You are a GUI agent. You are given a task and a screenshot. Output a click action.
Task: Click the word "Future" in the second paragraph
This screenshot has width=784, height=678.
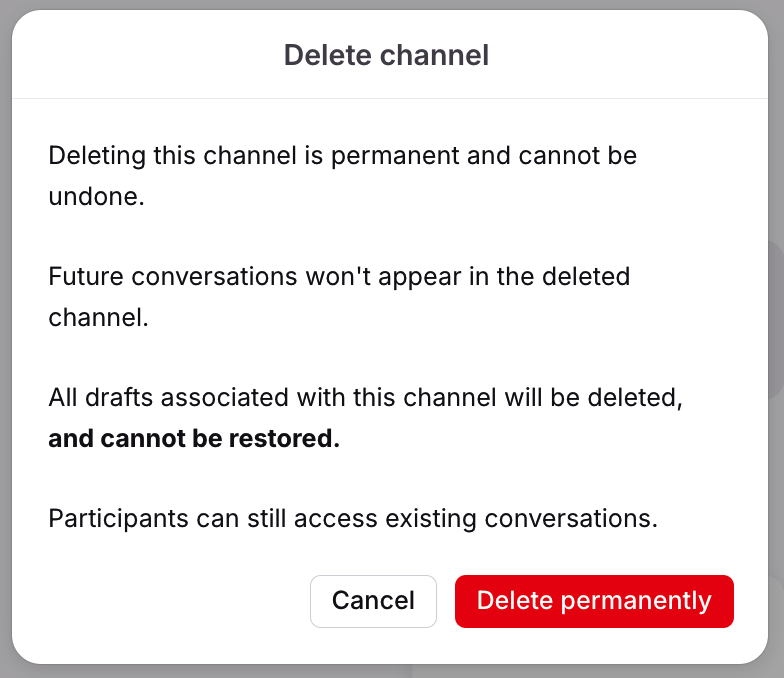click(86, 277)
